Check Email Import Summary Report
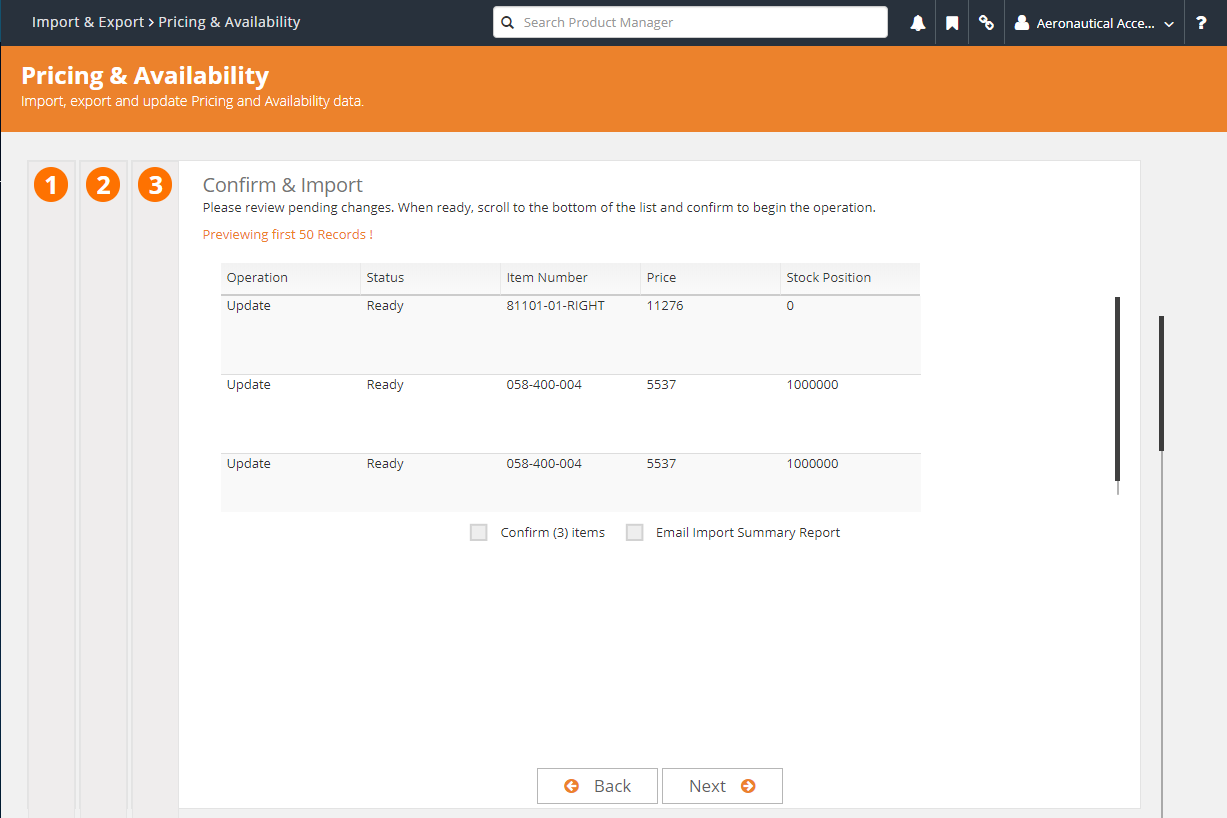 (635, 532)
